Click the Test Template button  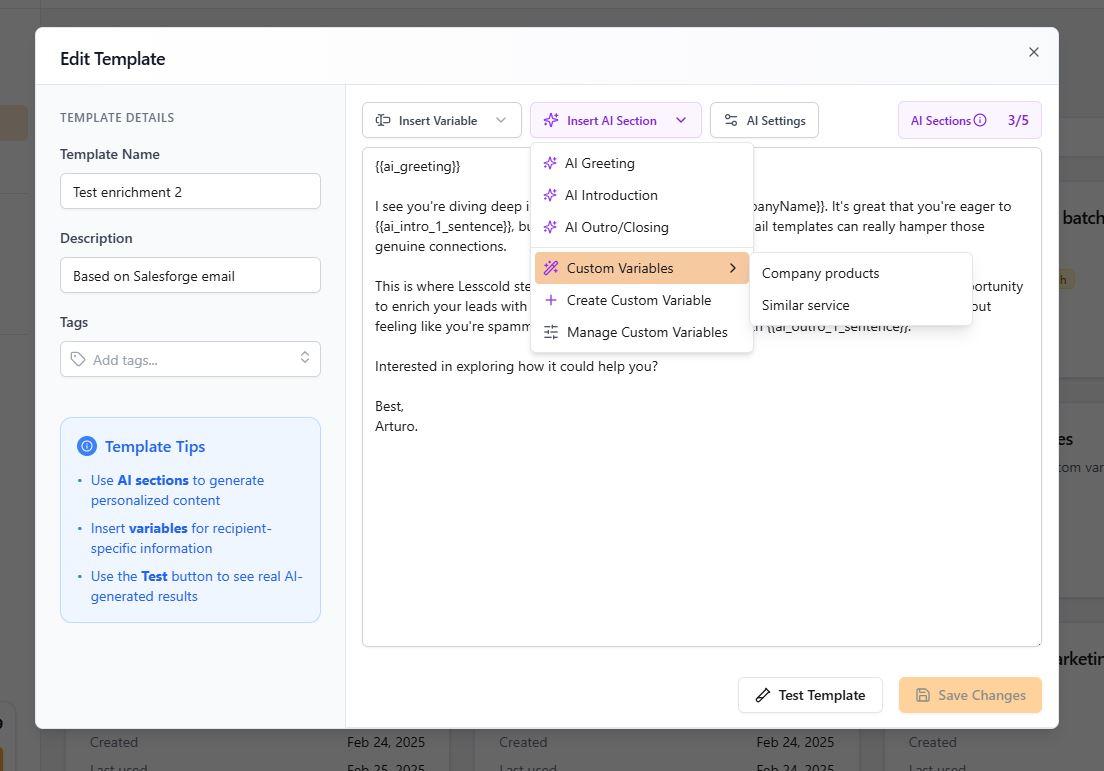(x=810, y=695)
